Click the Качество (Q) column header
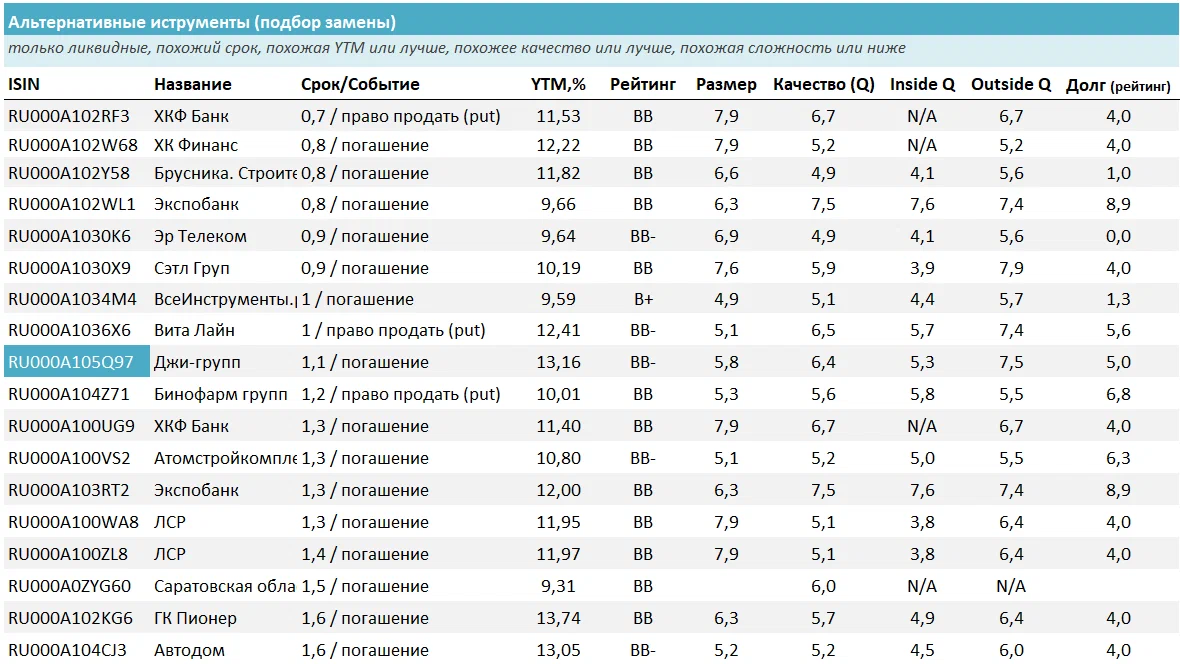 tap(823, 85)
